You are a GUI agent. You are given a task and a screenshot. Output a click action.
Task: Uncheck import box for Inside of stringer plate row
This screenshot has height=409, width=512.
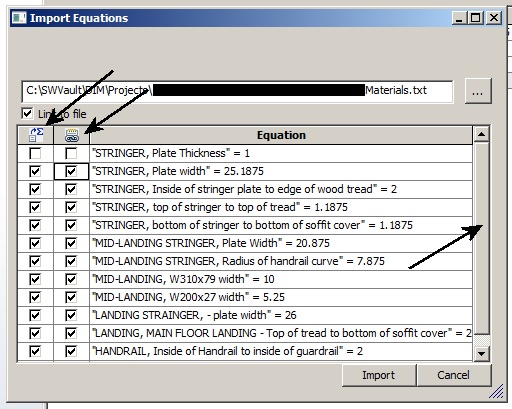pyautogui.click(x=35, y=189)
